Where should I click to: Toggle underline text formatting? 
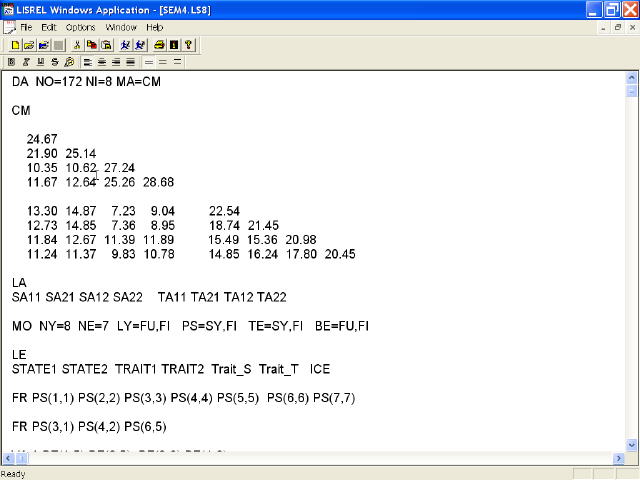point(40,62)
